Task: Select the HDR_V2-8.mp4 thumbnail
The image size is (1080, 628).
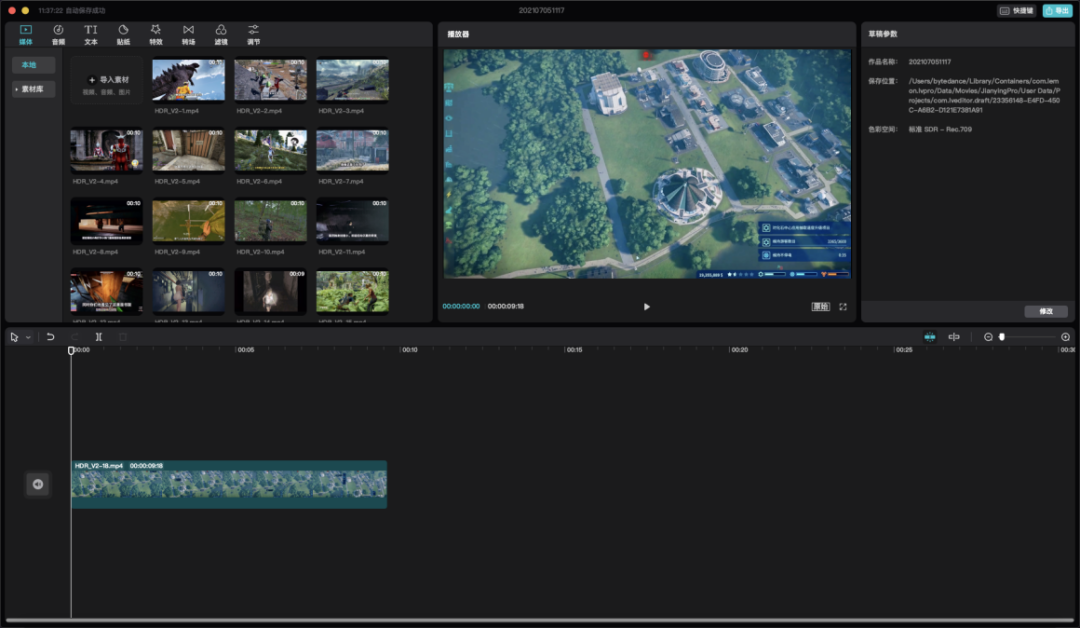Action: click(x=107, y=221)
